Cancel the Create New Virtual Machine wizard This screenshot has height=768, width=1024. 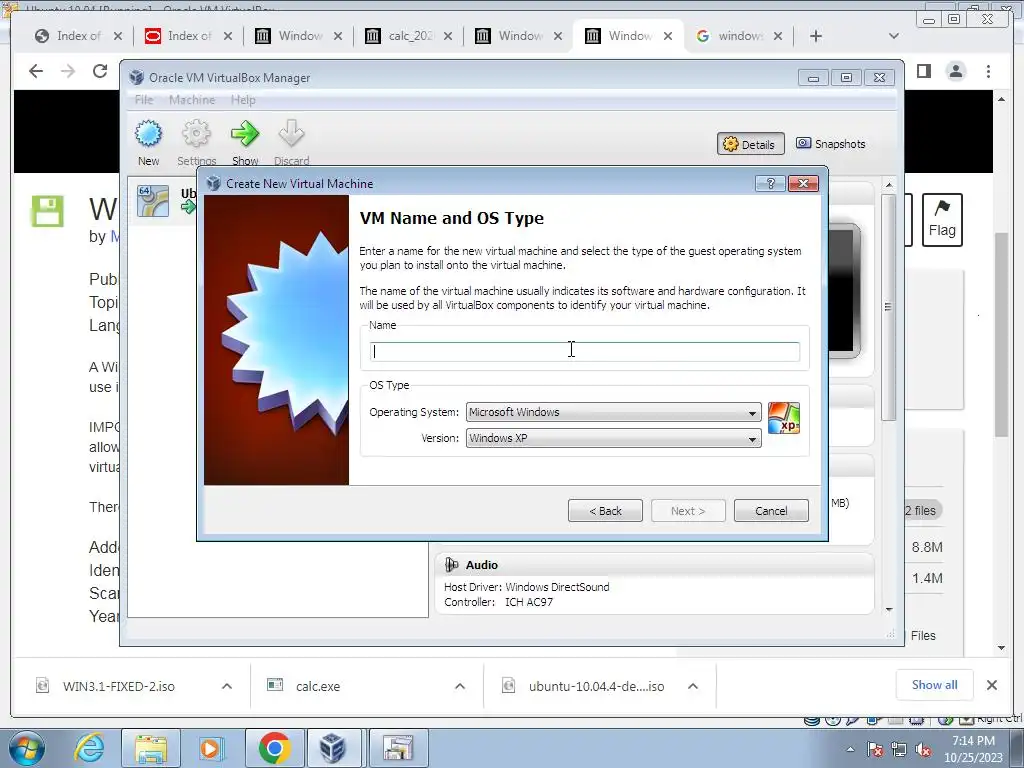pos(771,511)
